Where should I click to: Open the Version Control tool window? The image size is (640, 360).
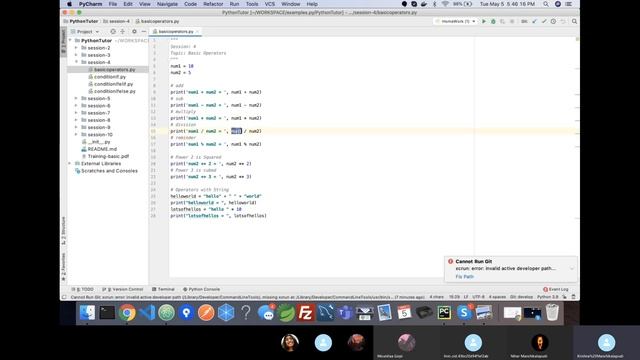tap(122, 289)
